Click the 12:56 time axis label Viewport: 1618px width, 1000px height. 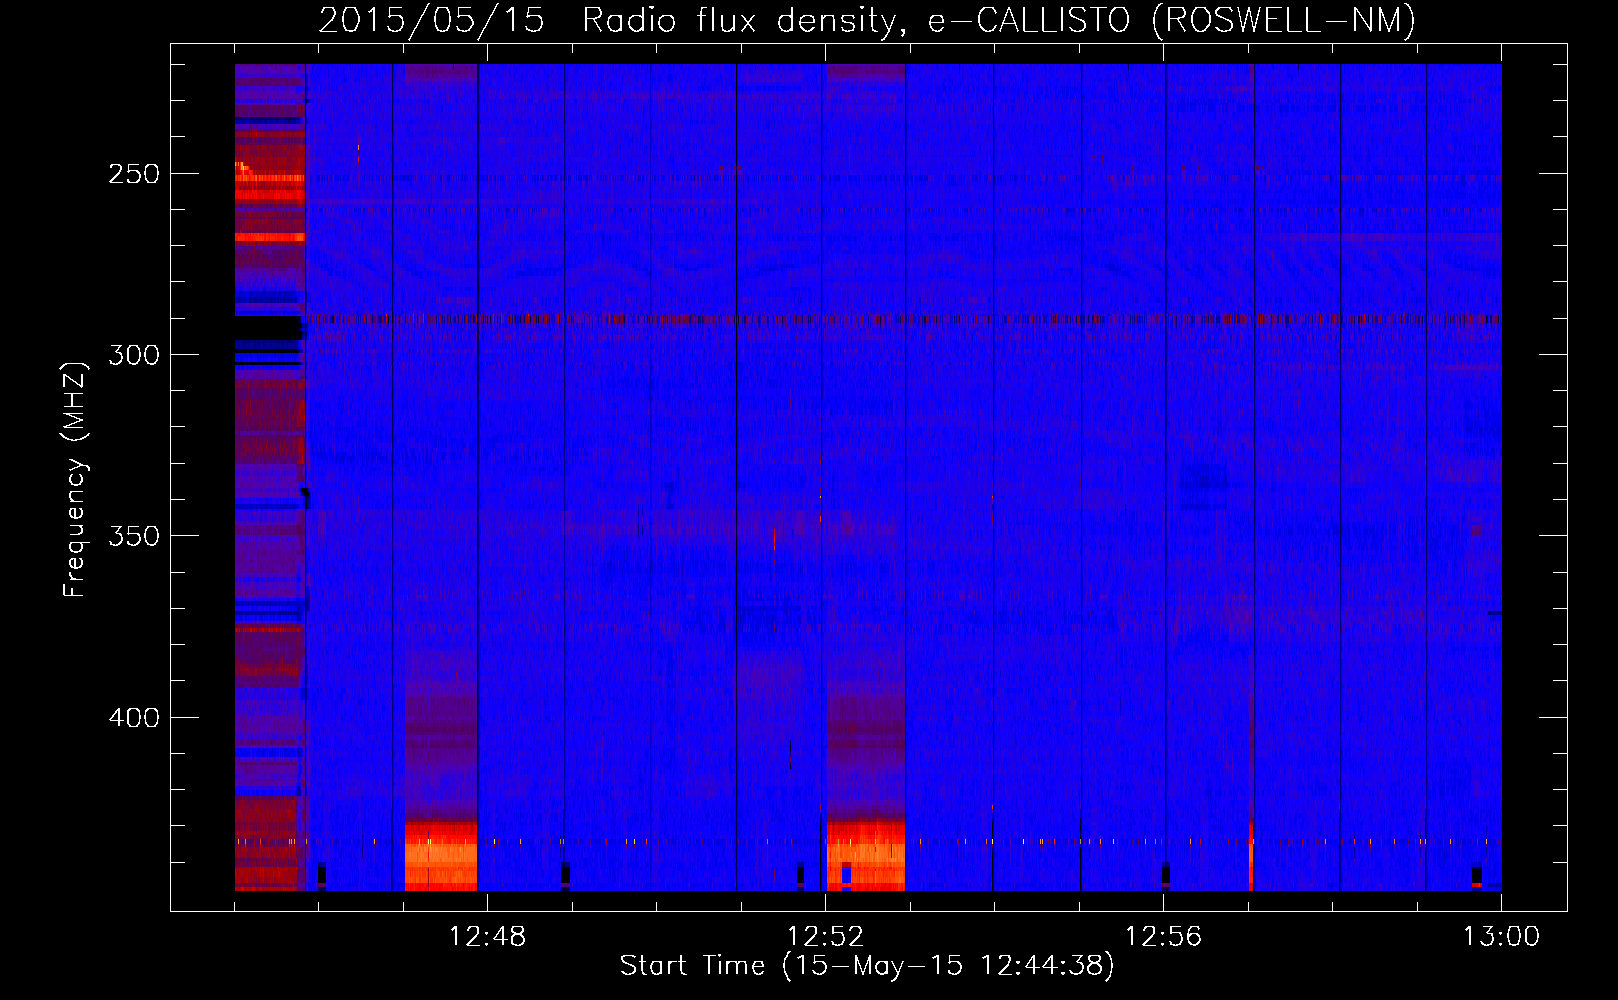(1163, 937)
